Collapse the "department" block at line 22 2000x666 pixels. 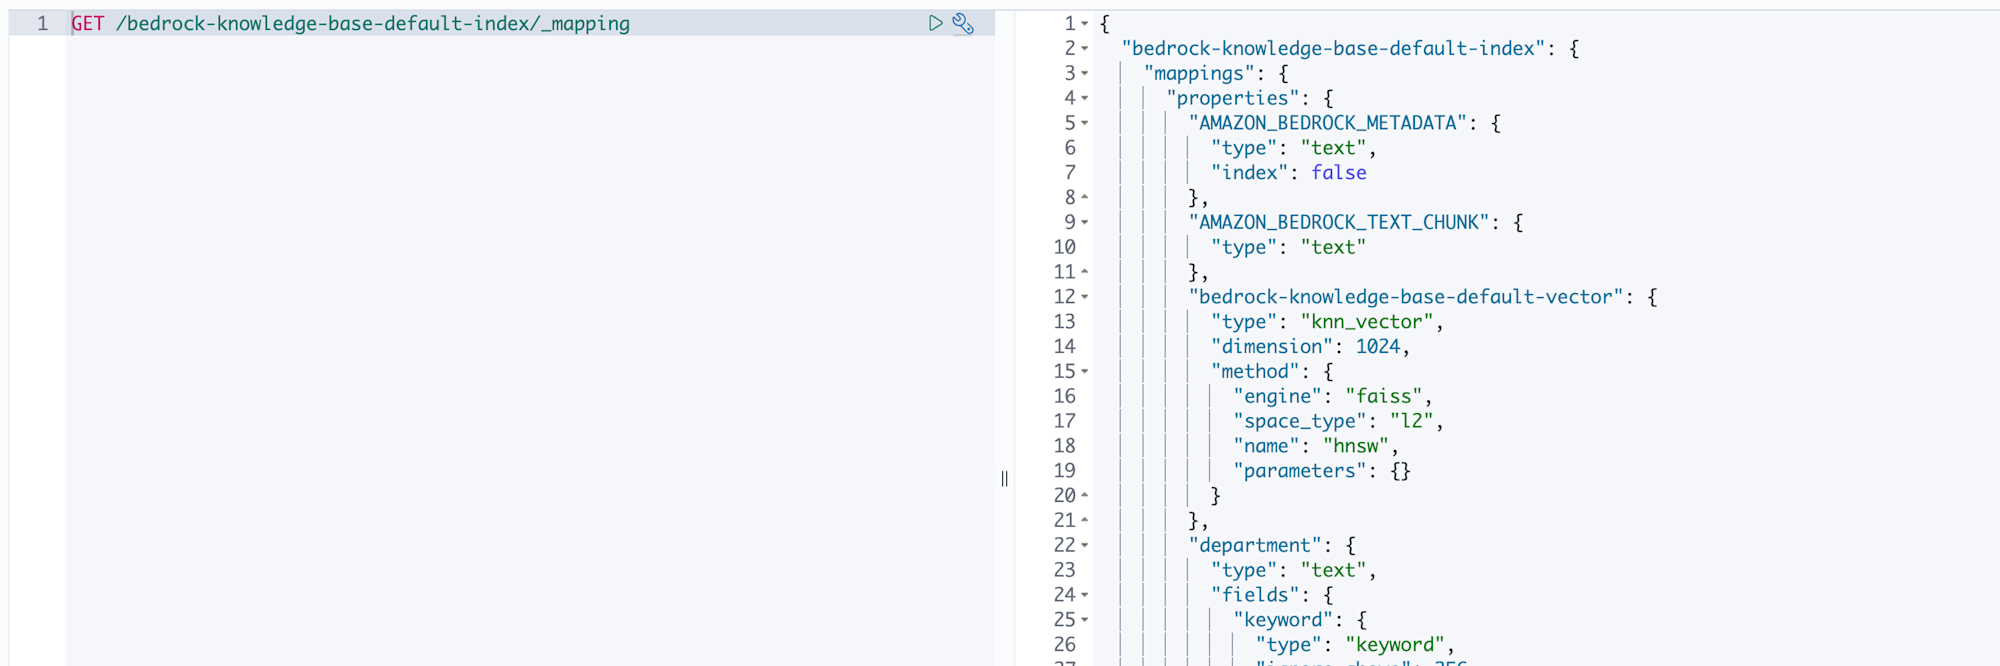(x=1085, y=546)
